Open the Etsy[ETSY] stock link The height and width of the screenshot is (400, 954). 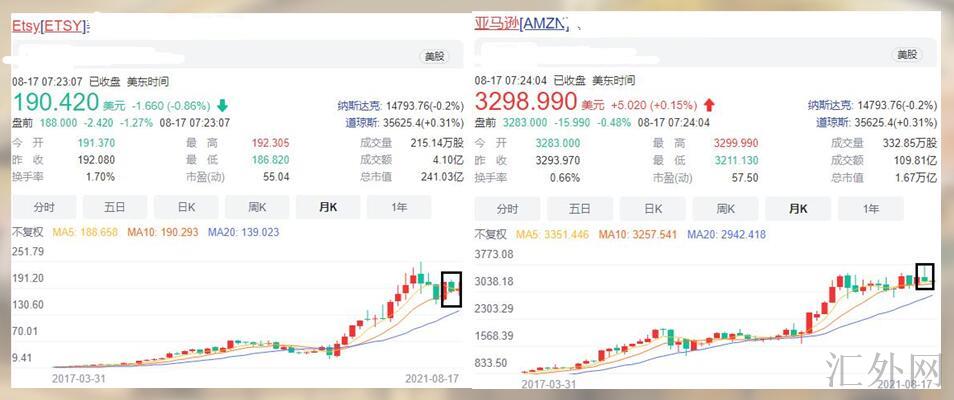[x=50, y=26]
